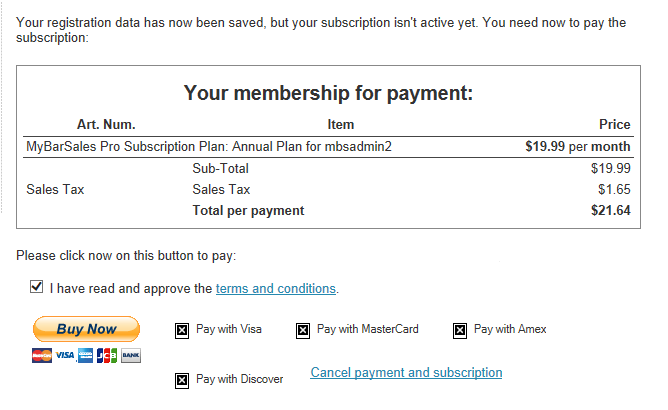
Task: Click the Buy Now button
Action: click(86, 329)
